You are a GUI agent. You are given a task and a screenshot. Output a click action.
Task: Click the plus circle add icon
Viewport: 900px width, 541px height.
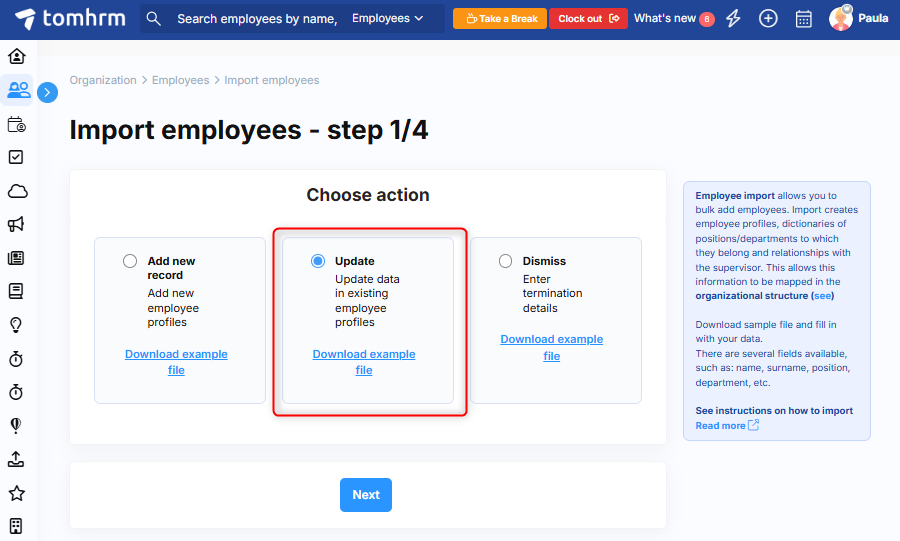(768, 18)
